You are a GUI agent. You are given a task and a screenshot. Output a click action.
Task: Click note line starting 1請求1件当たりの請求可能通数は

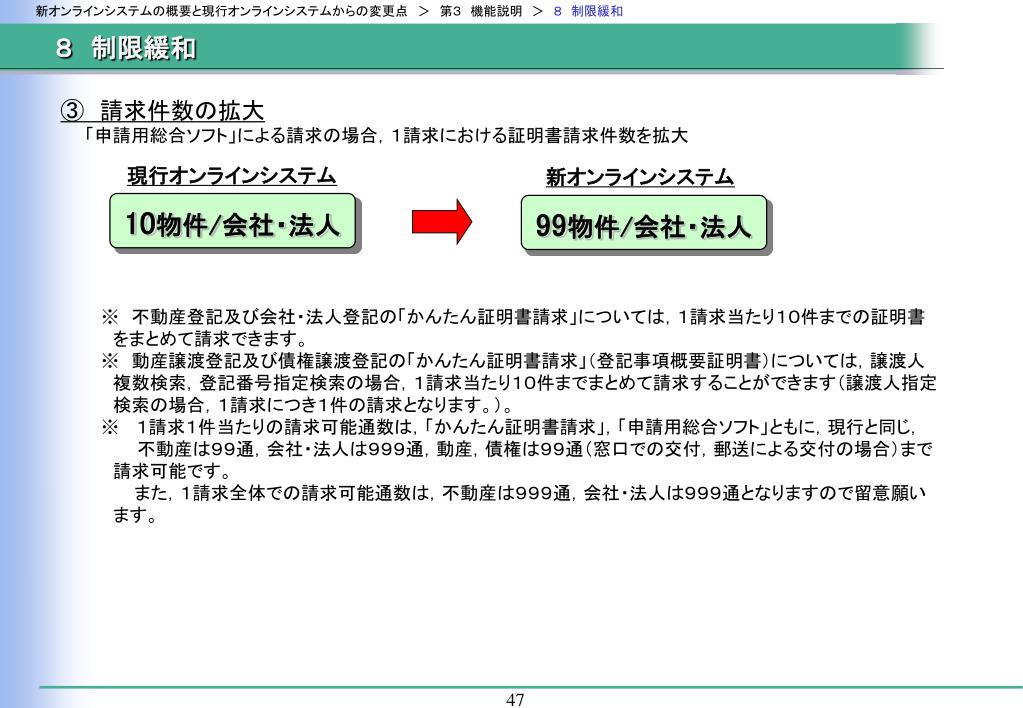click(510, 427)
